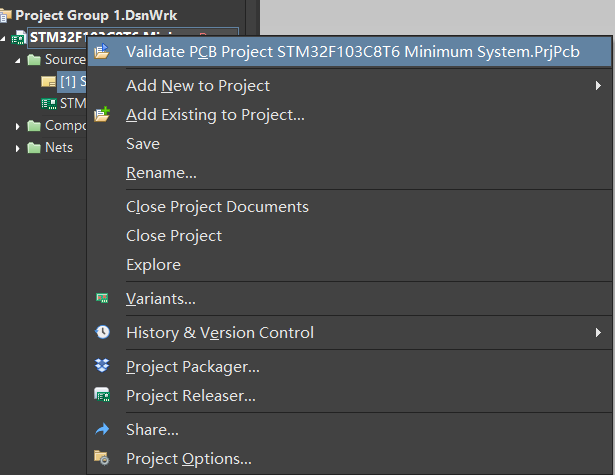Screen dimensions: 615x475
Task: Expand the Components folder in tree
Action: tap(18, 126)
